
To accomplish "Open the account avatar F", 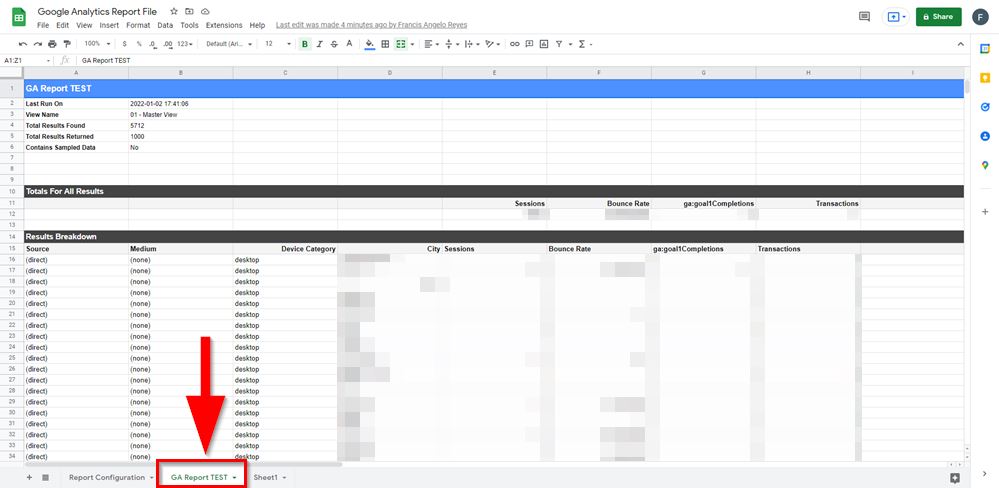I will tap(980, 17).
